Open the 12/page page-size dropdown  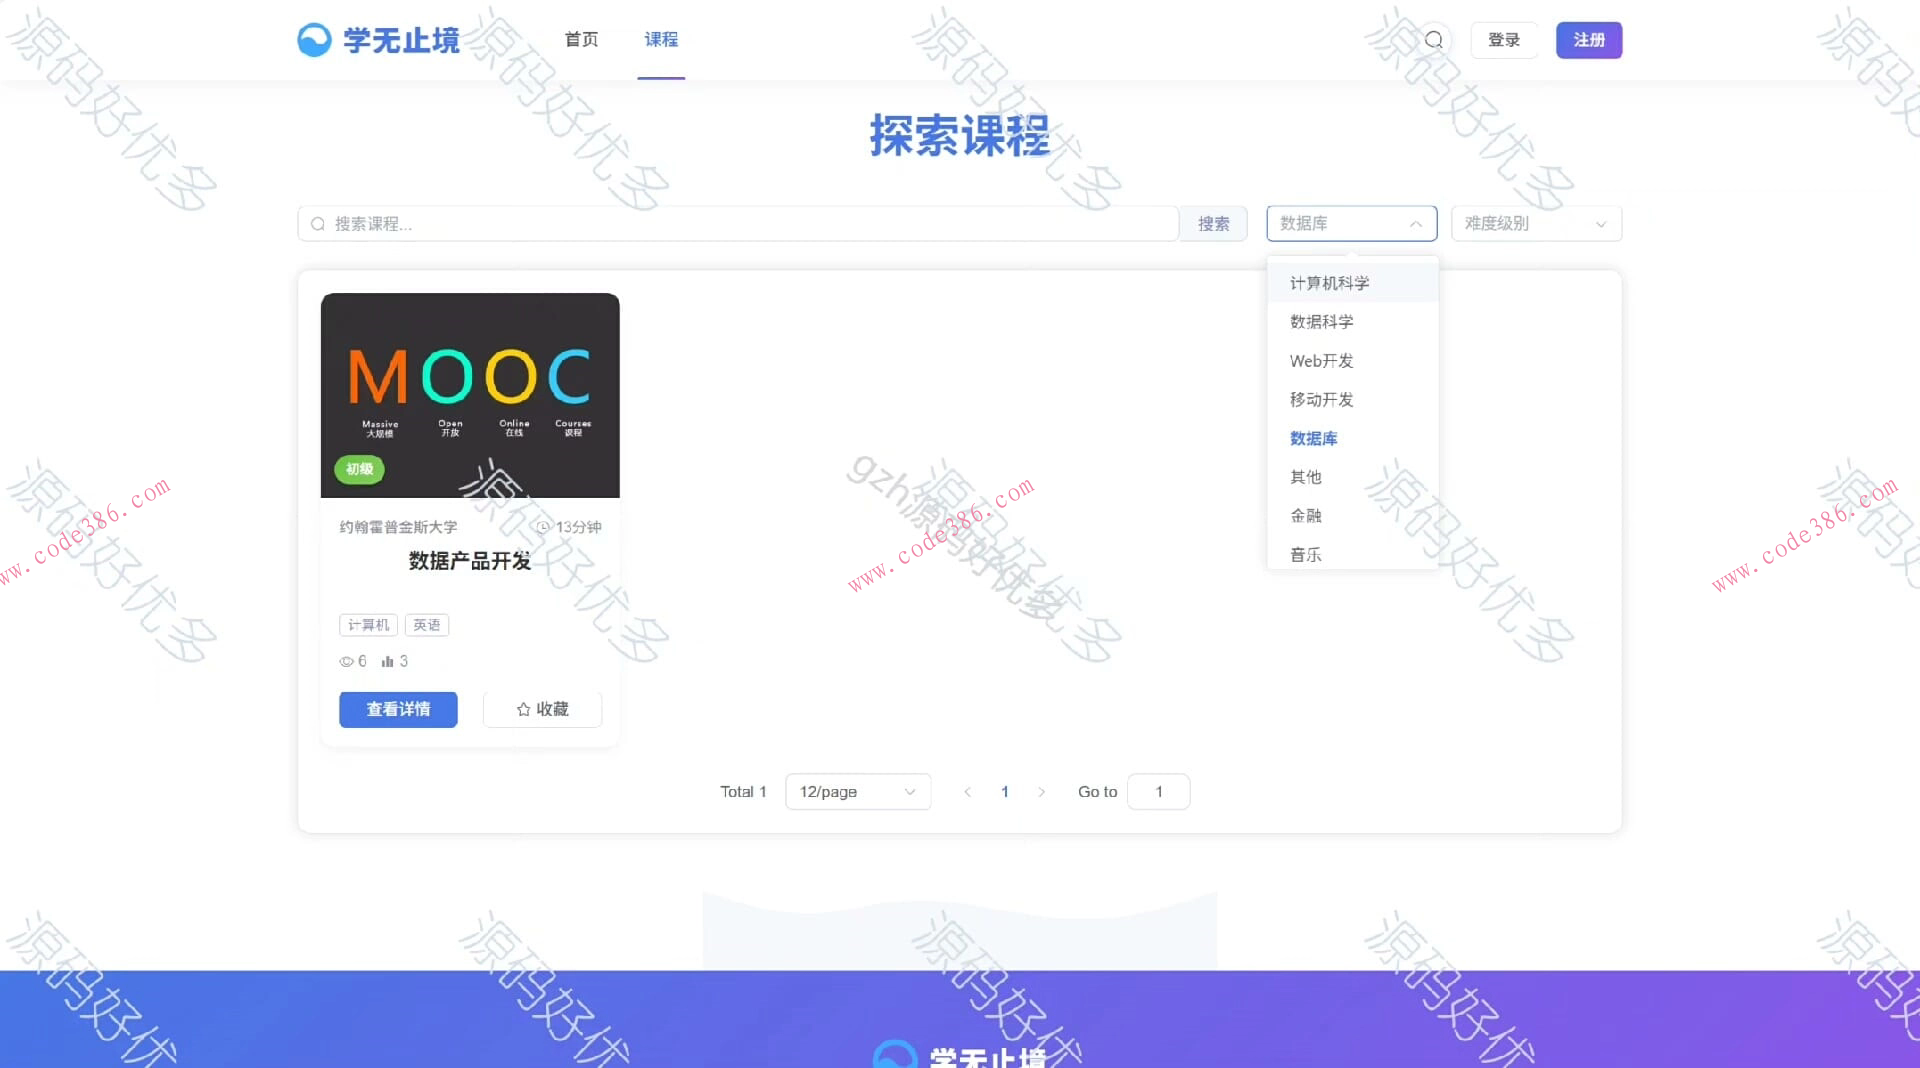[x=857, y=791]
